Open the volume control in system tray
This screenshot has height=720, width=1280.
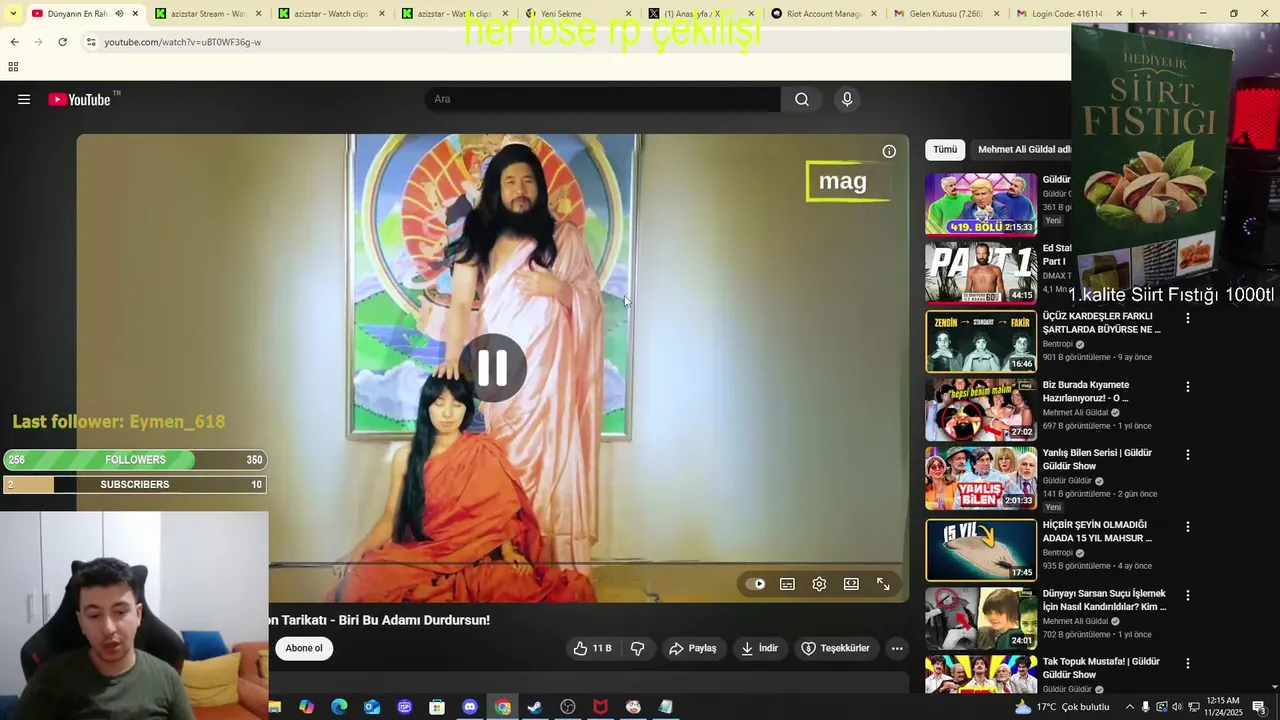(1176, 707)
